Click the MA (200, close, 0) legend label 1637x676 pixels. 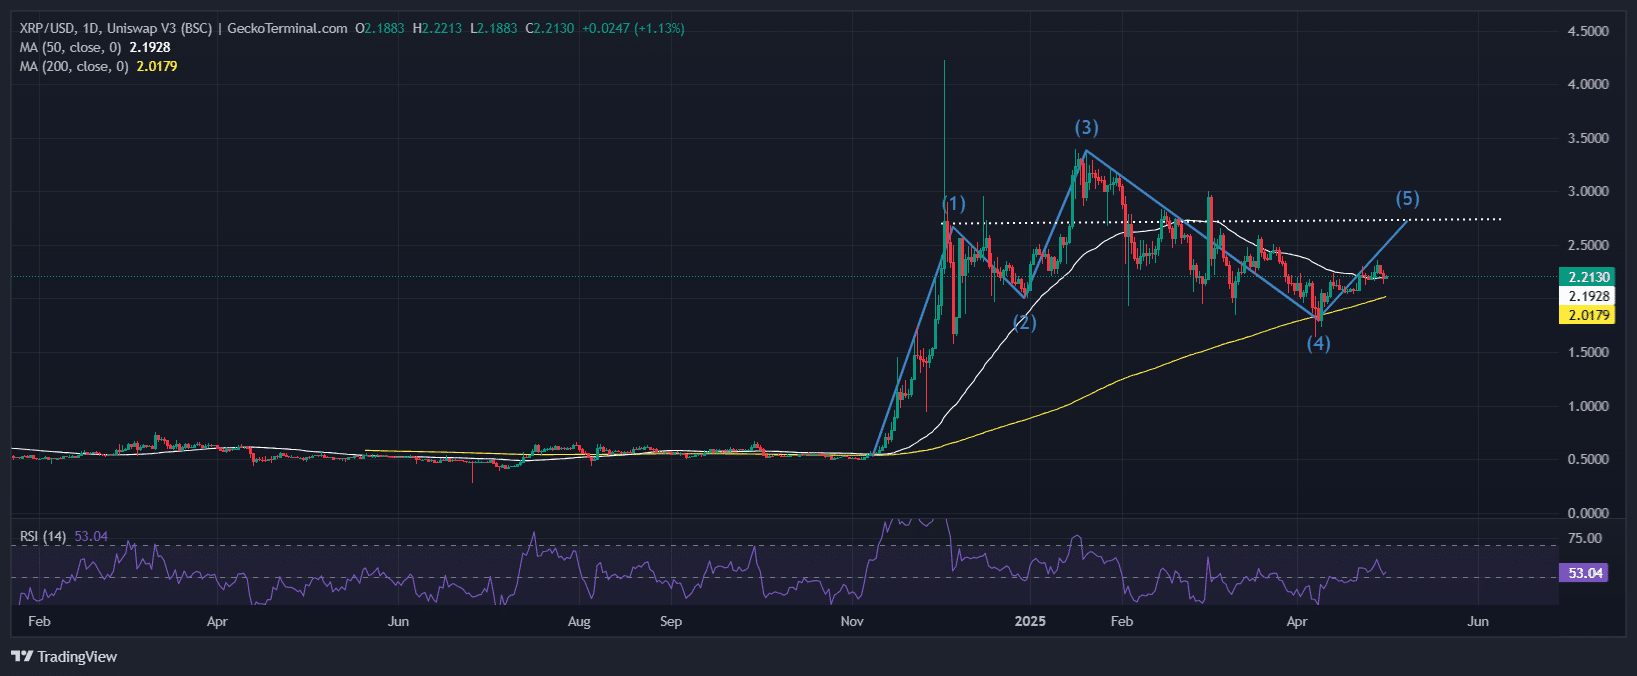(x=74, y=66)
